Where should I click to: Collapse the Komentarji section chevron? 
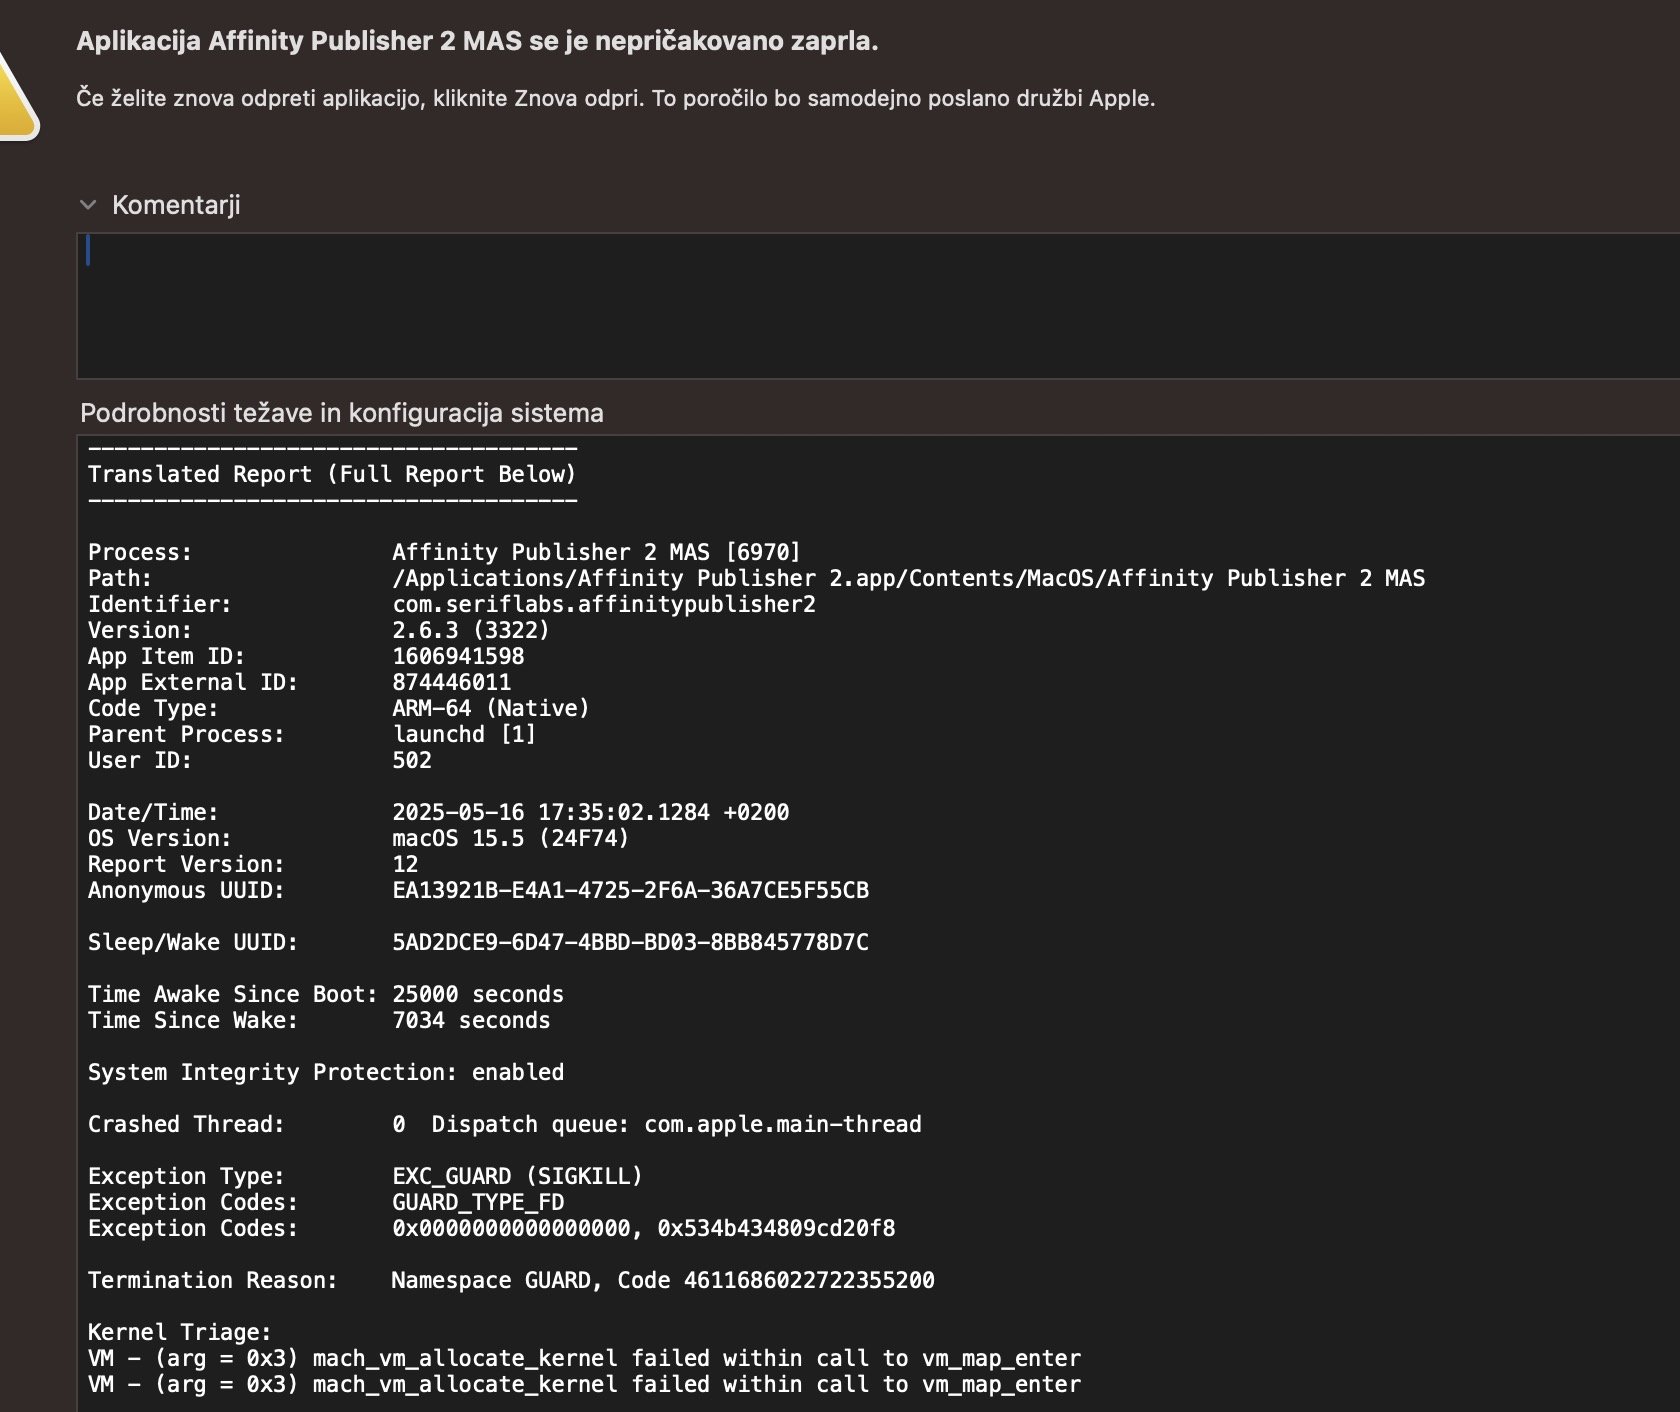(x=88, y=205)
